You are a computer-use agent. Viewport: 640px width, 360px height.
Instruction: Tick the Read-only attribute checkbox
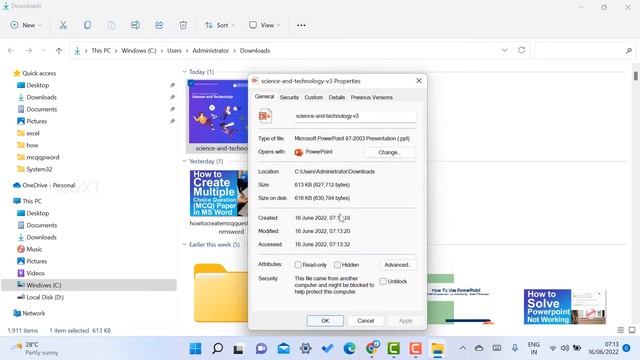[298, 264]
